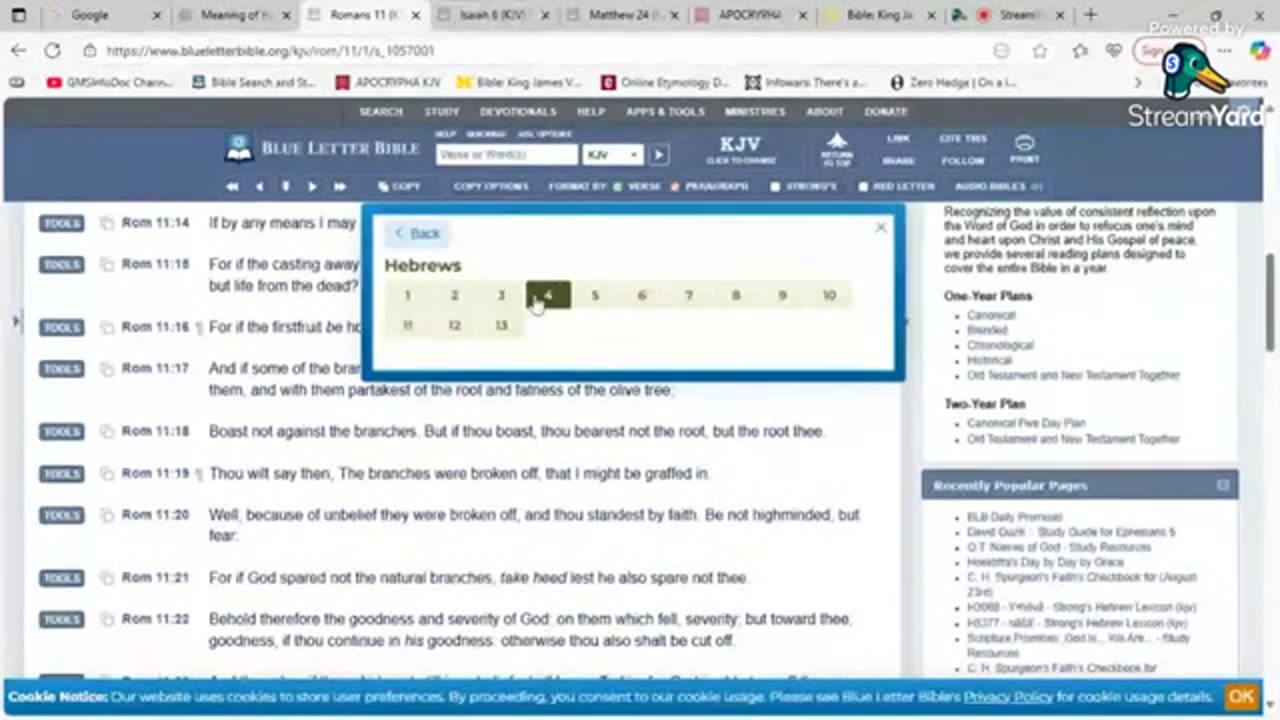Select Hebrews chapter 7
The image size is (1280, 720).
(x=688, y=295)
